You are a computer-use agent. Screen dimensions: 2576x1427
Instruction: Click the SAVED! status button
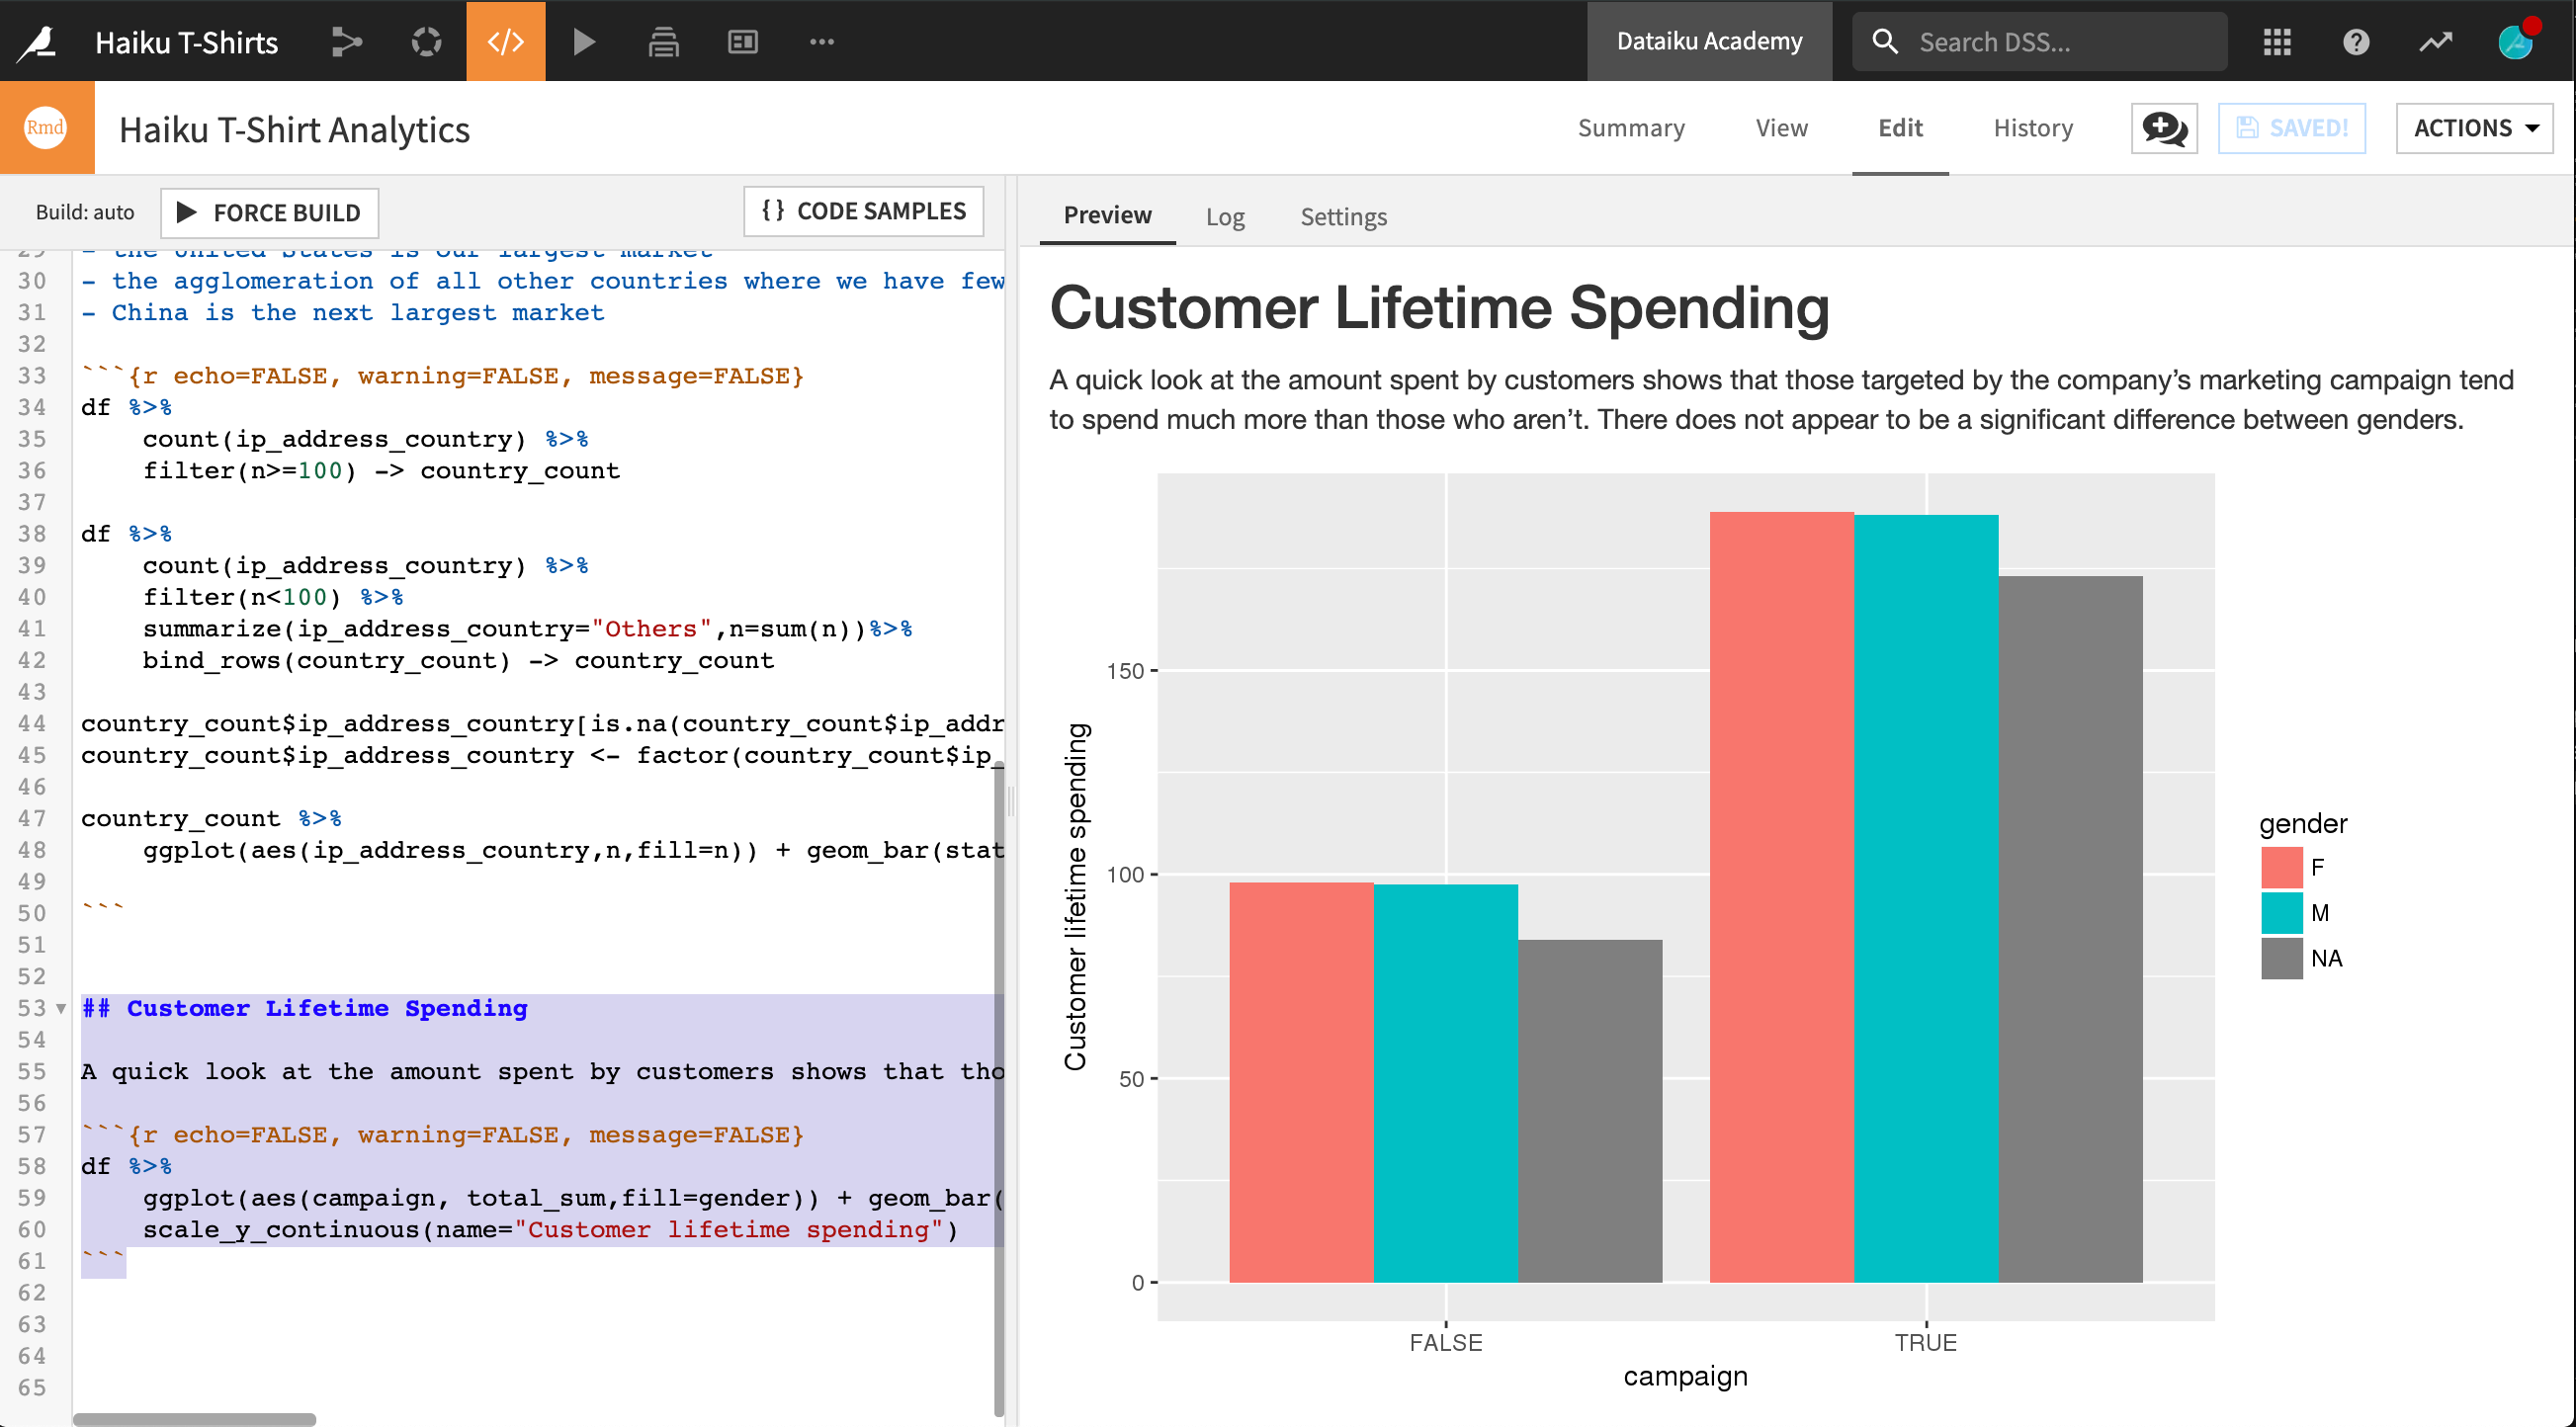click(2293, 126)
